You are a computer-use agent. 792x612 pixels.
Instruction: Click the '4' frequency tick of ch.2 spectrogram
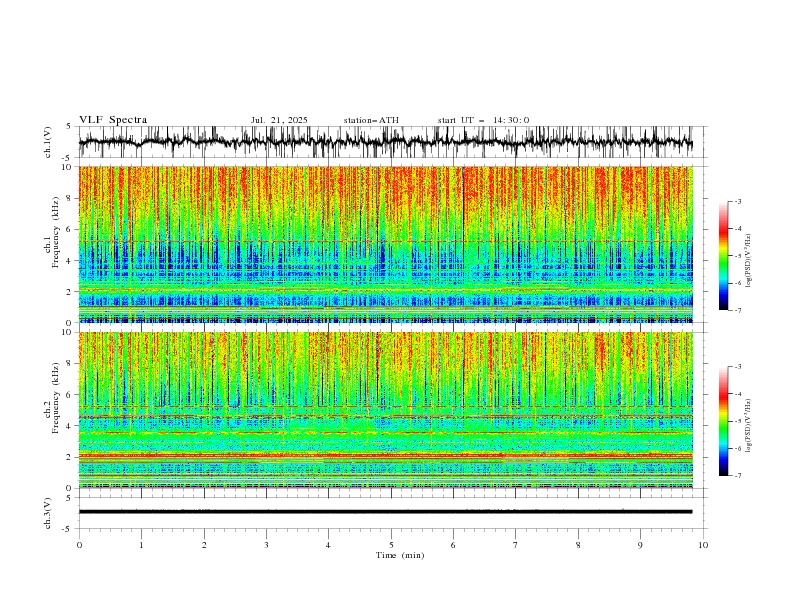[69, 426]
